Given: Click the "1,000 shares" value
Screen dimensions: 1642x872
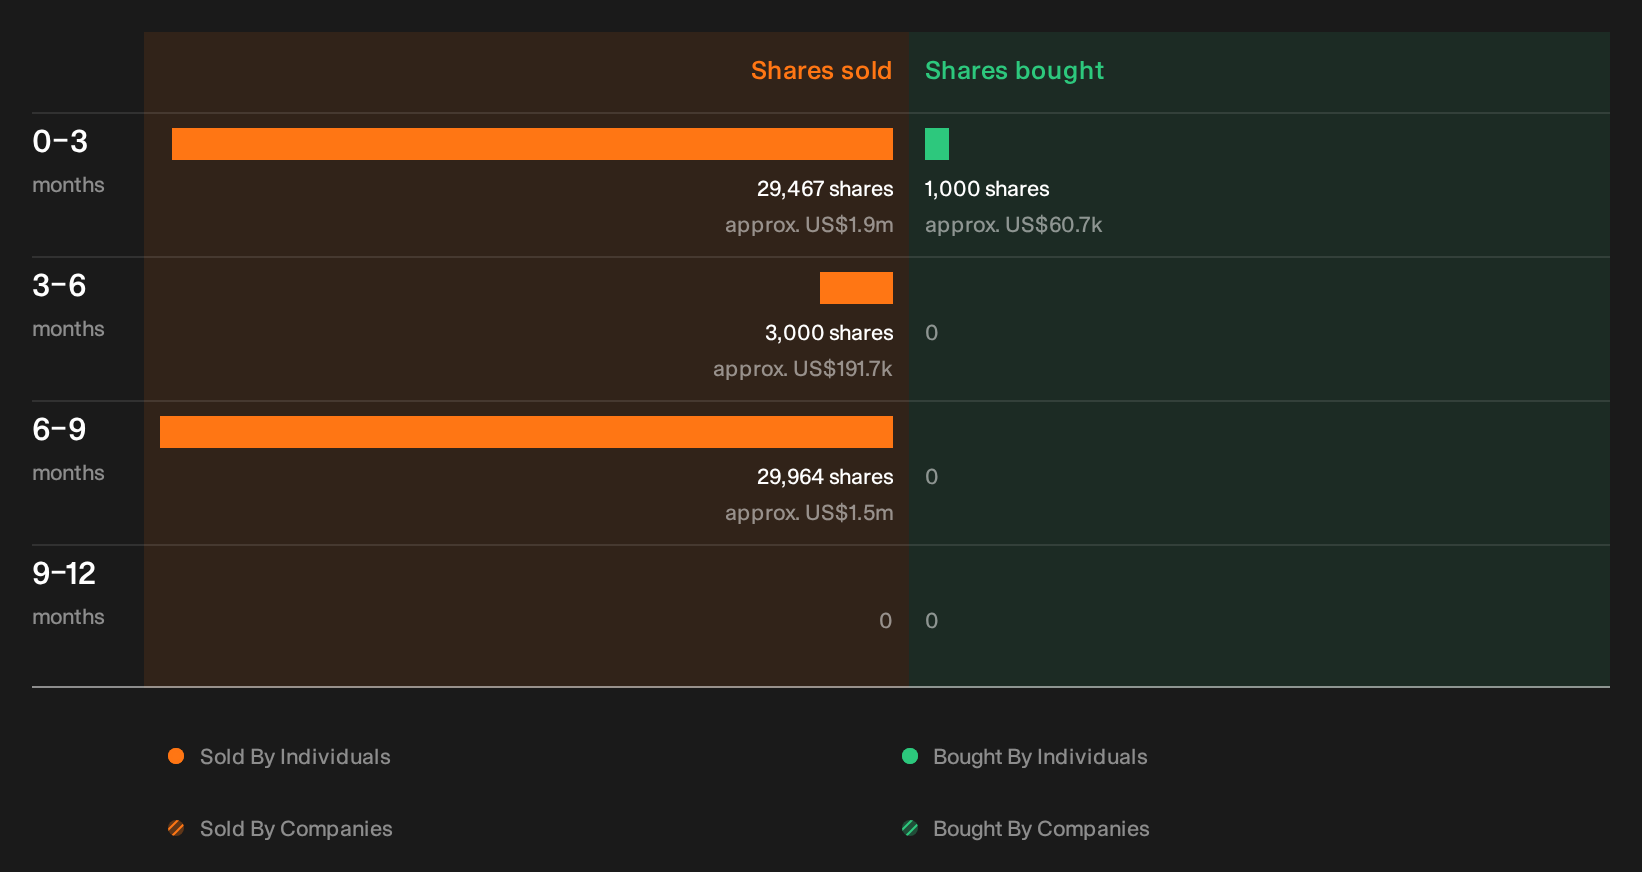Looking at the screenshot, I should [x=987, y=189].
